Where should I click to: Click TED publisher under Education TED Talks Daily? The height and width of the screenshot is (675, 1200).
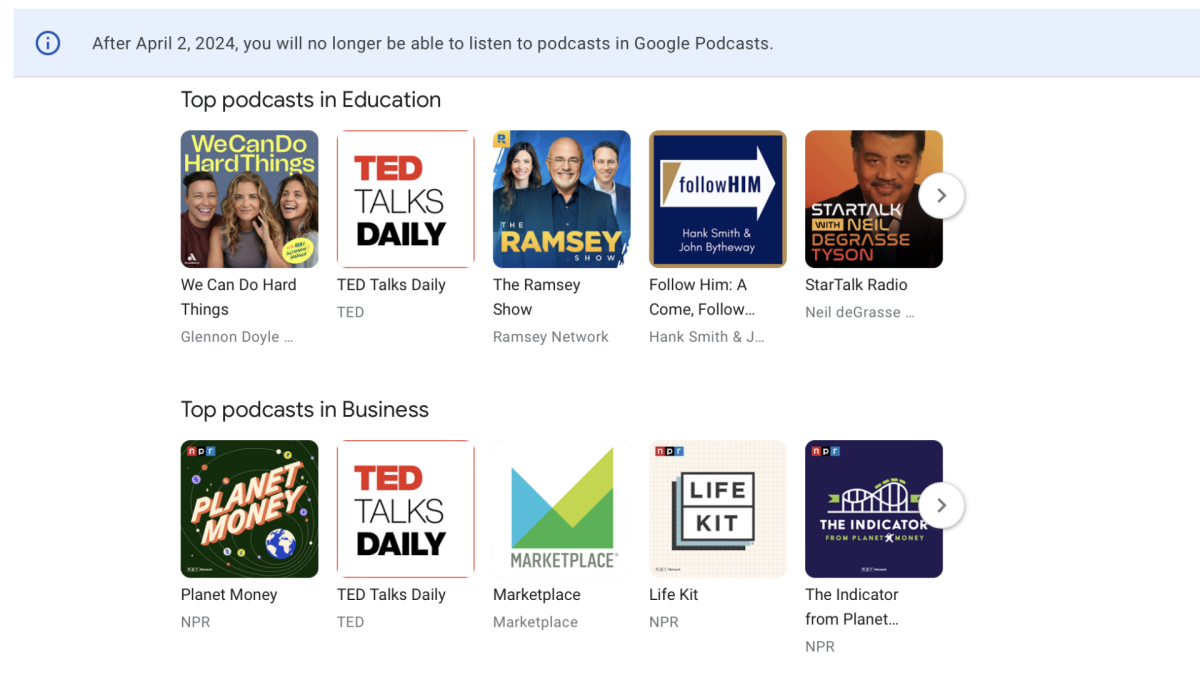(x=350, y=312)
